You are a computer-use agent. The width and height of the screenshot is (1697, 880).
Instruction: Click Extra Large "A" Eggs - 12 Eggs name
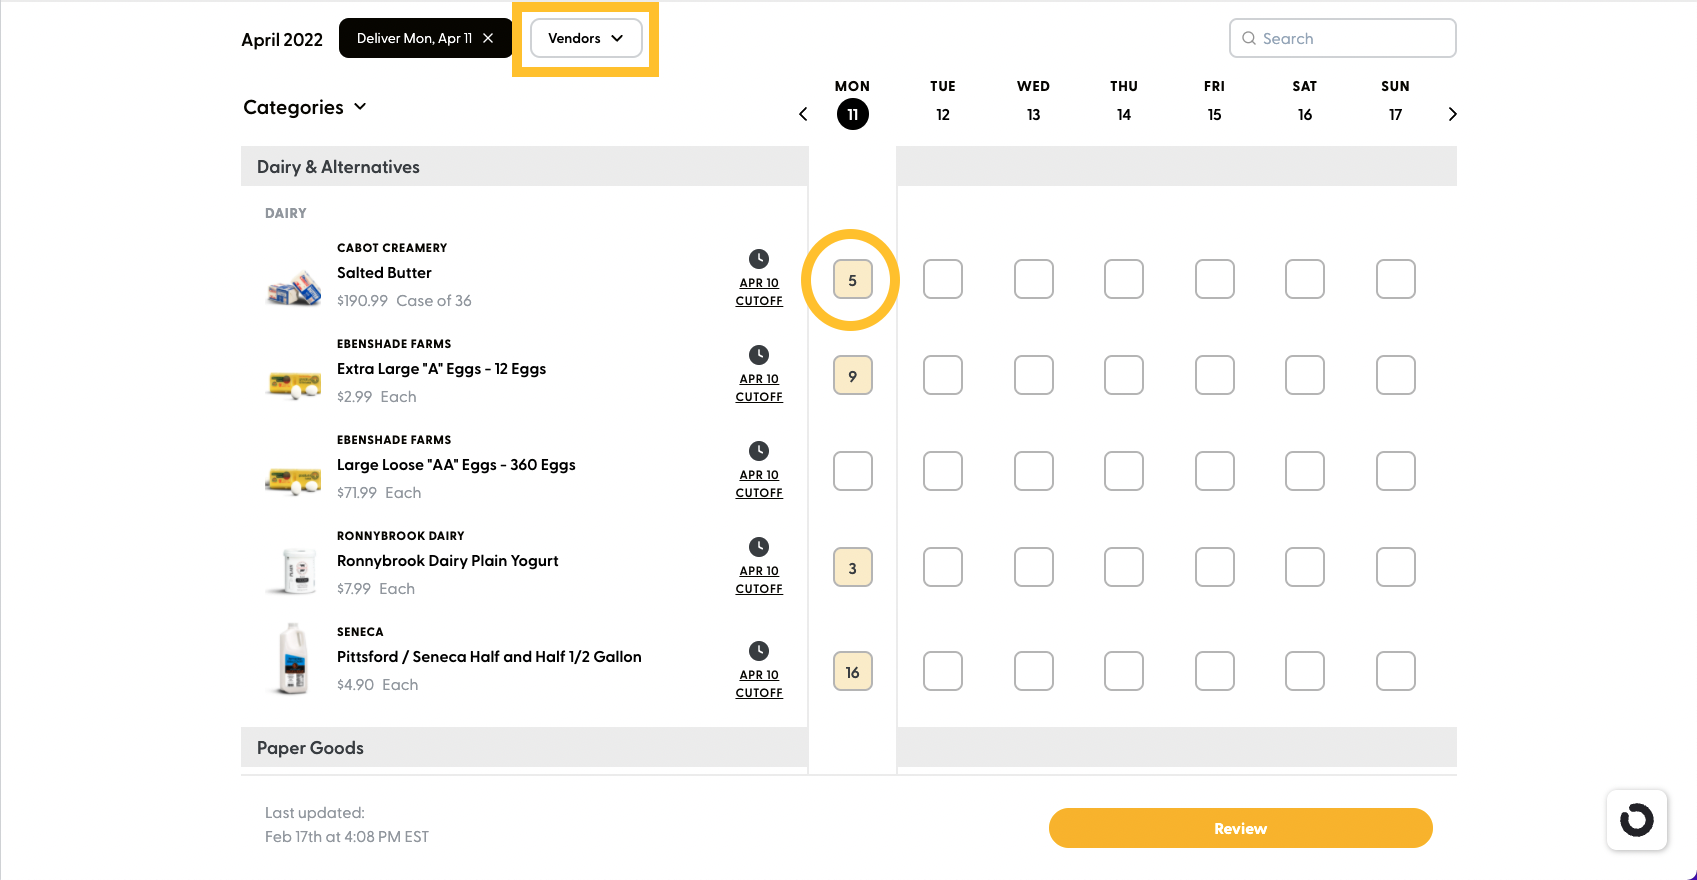441,369
